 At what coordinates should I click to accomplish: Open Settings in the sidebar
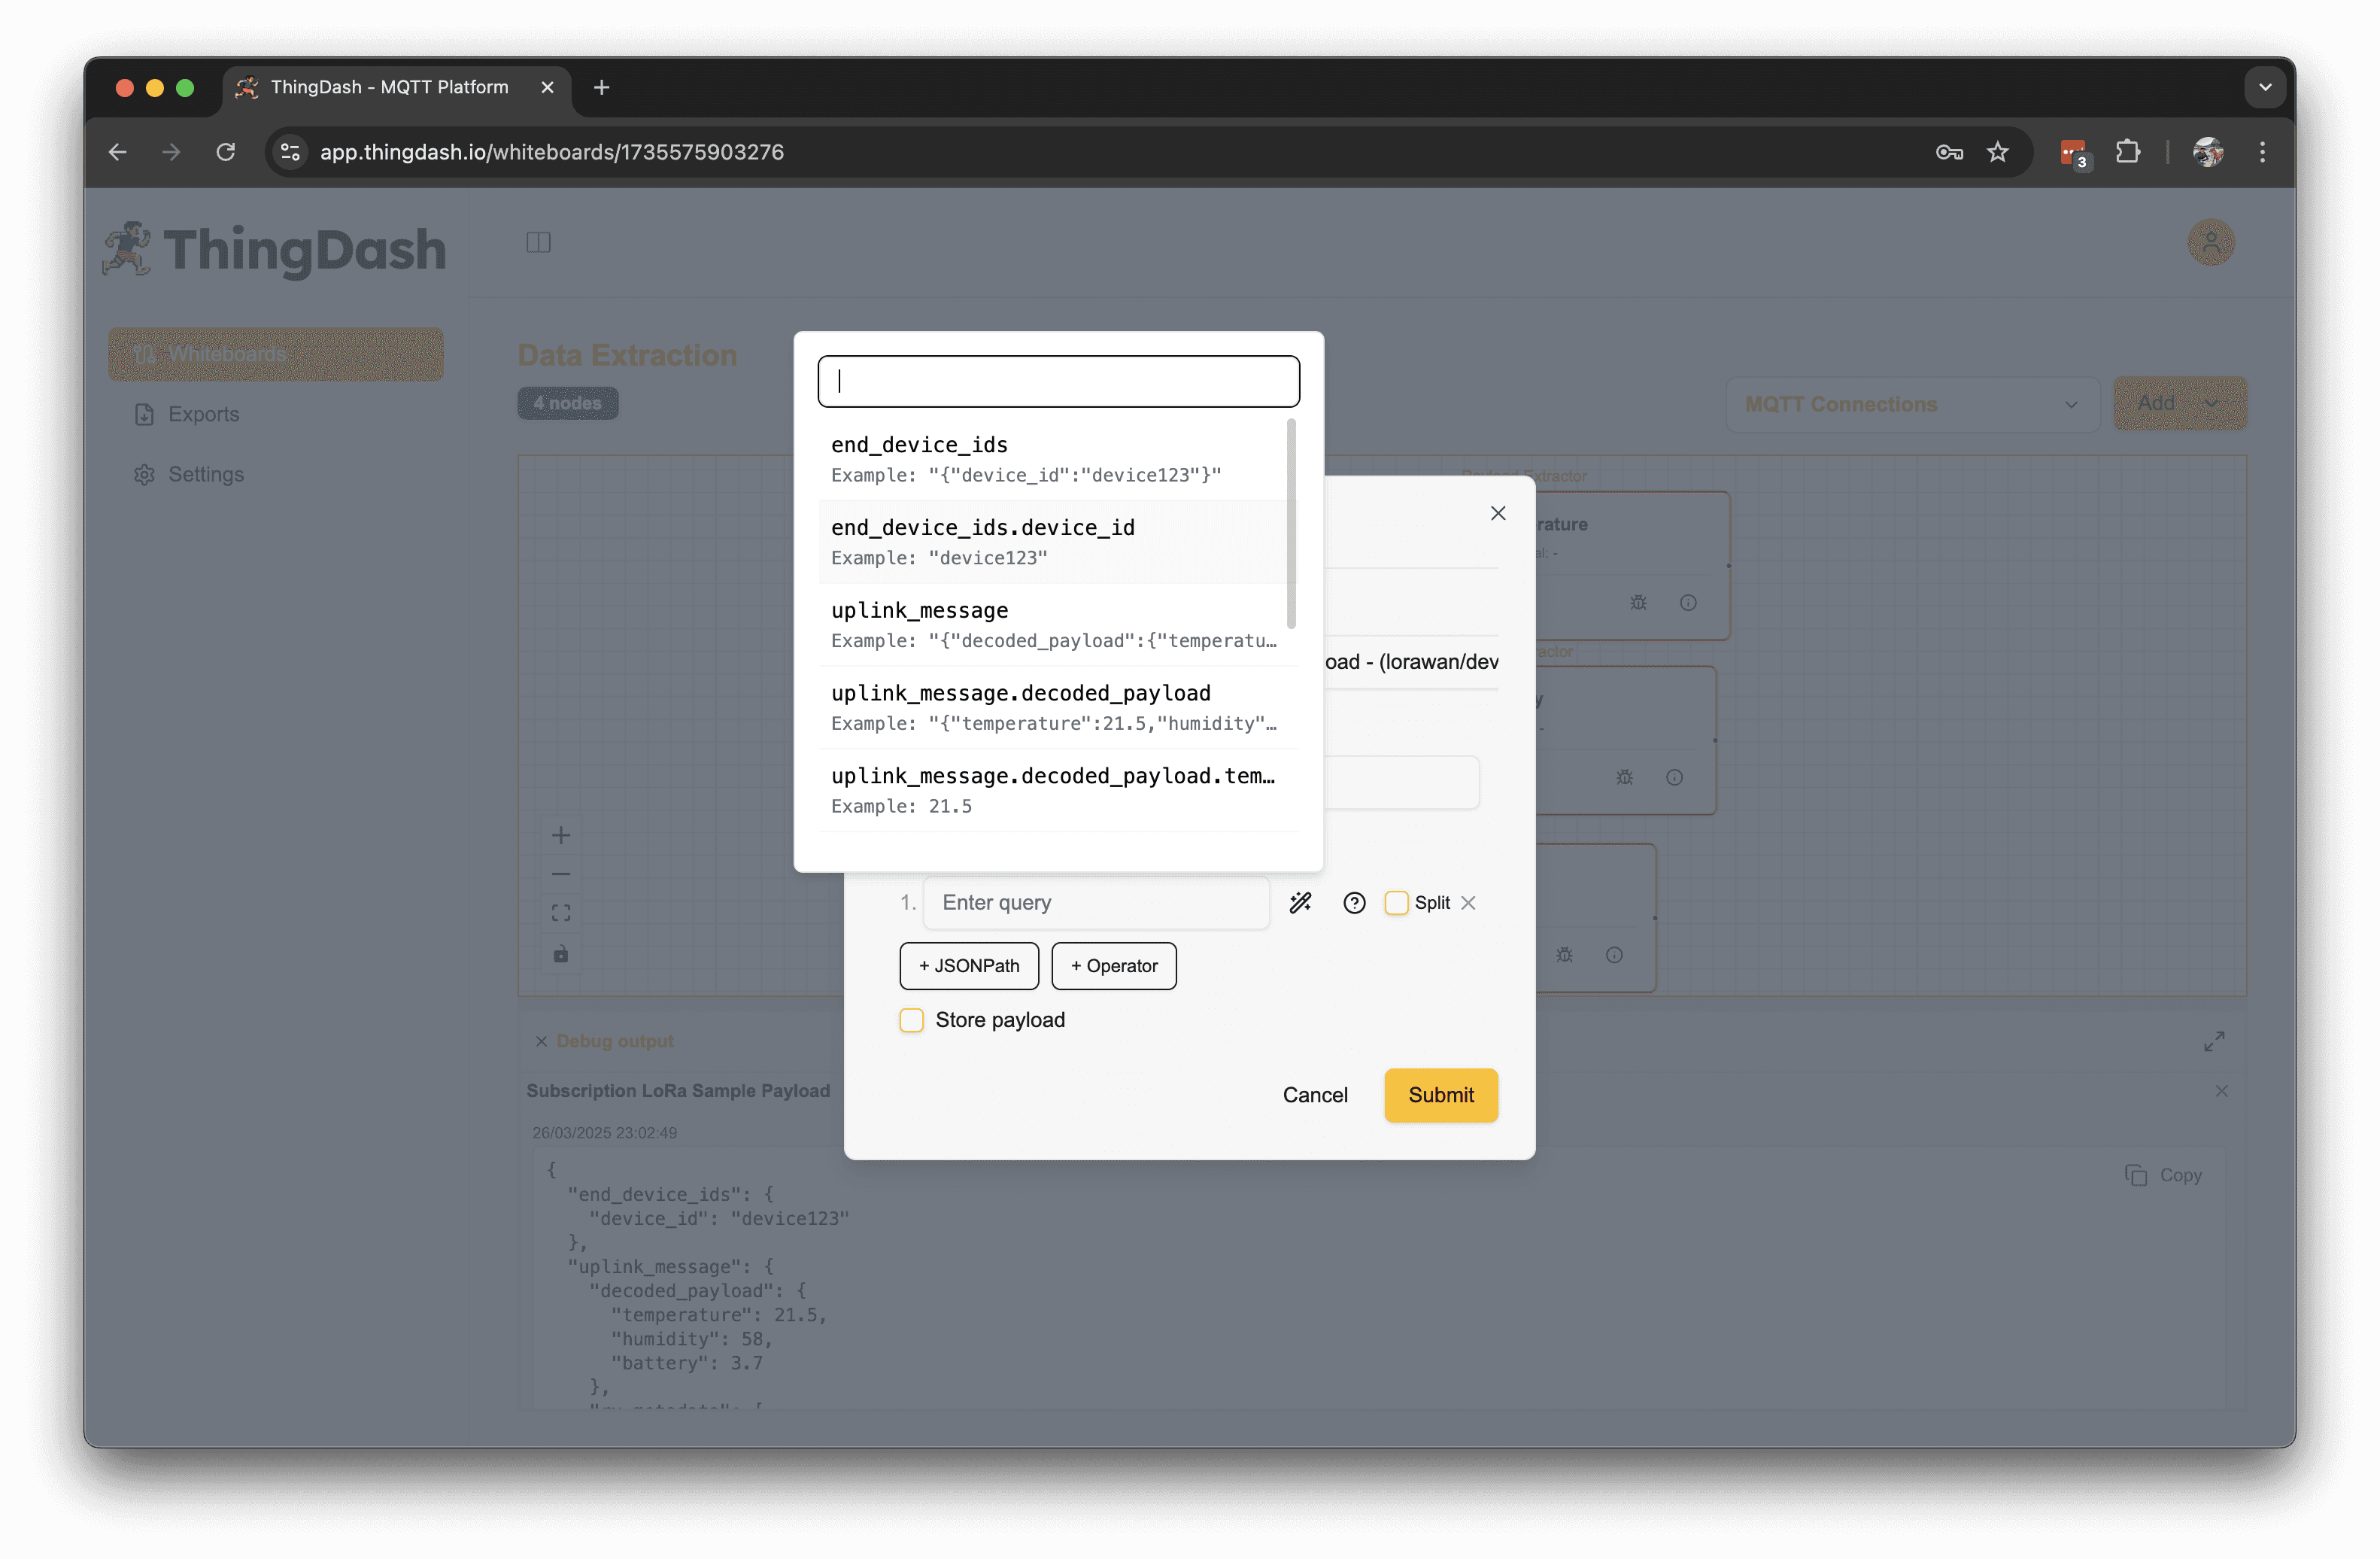[x=275, y=474]
